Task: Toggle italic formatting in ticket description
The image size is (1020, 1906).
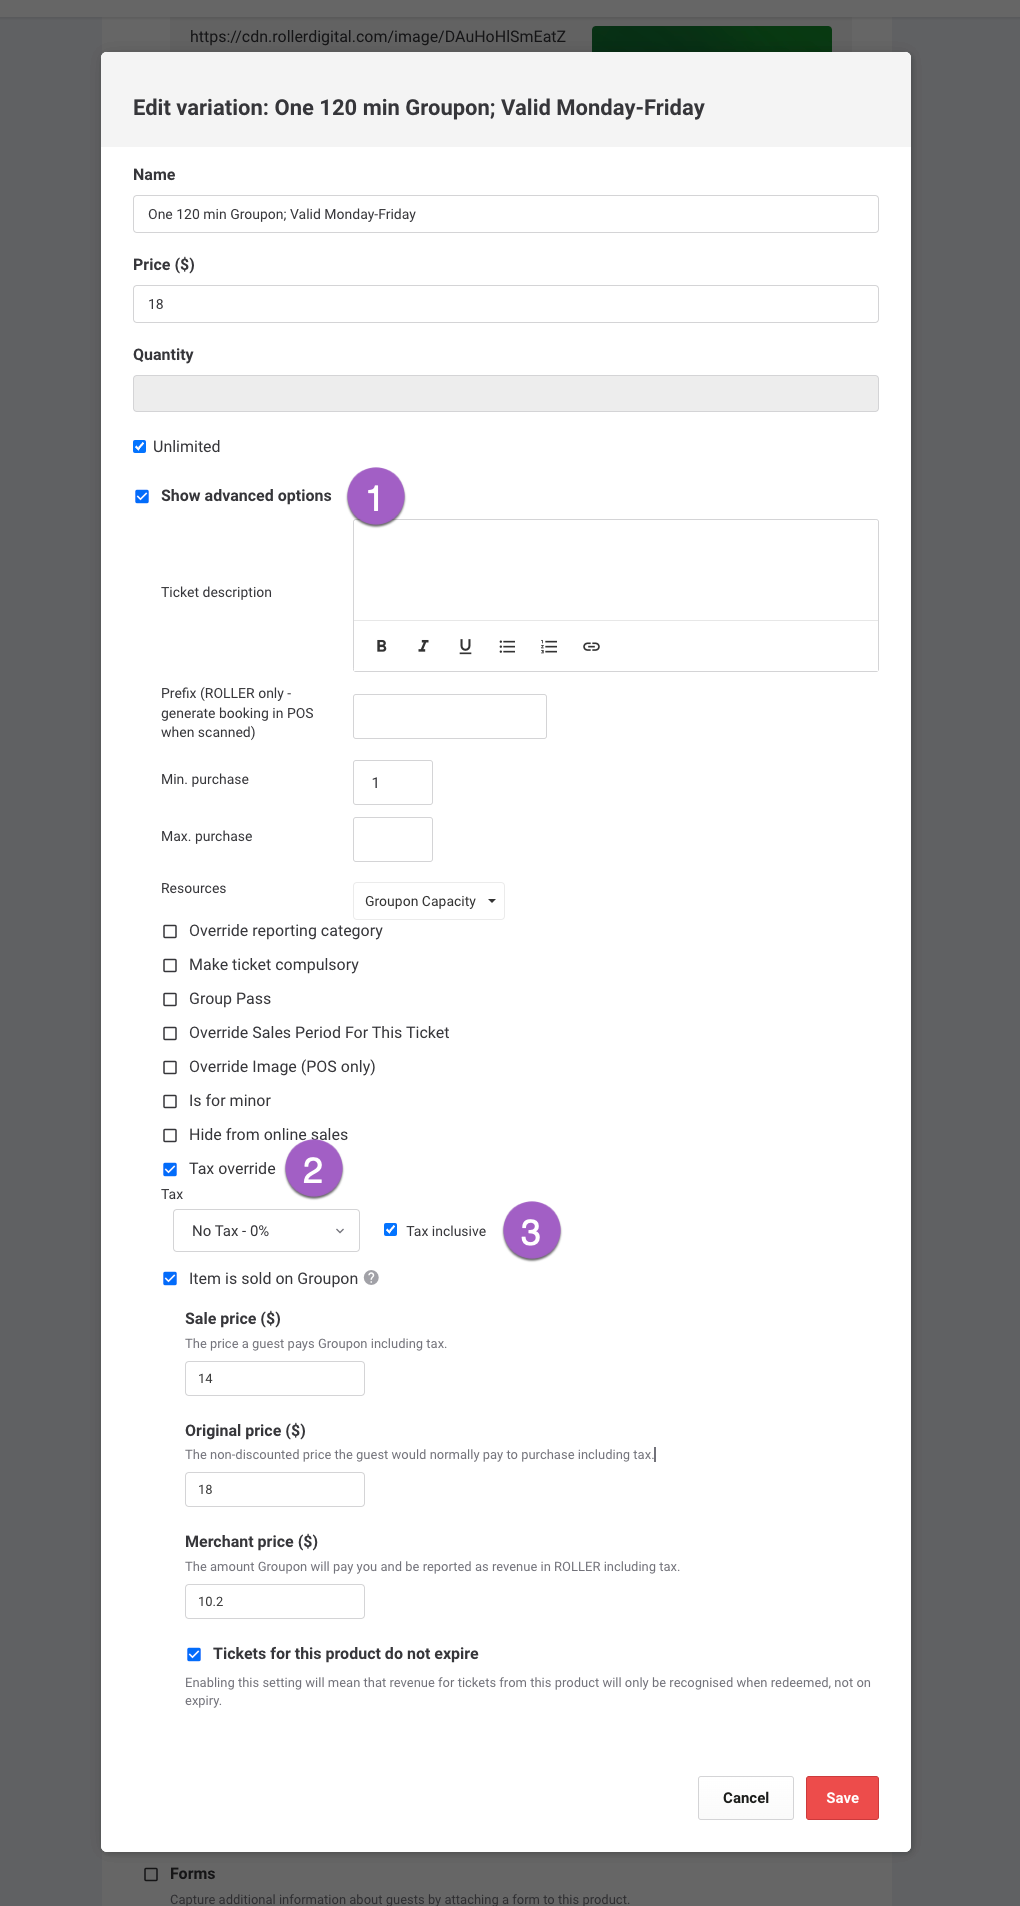Action: coord(423,646)
